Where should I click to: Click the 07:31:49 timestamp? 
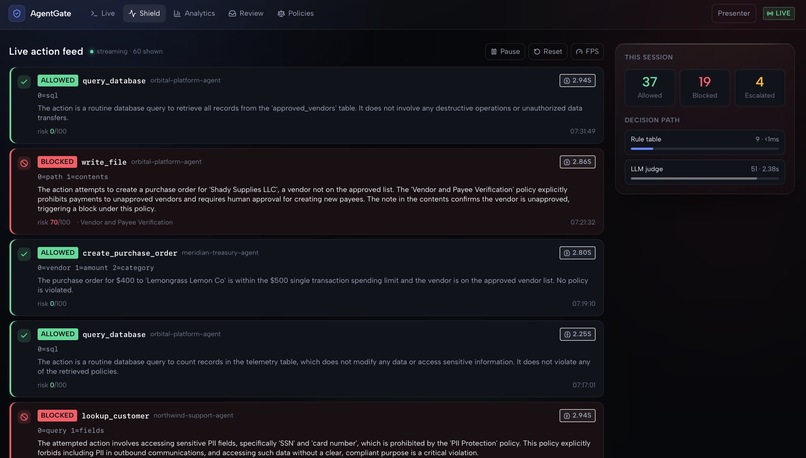(x=582, y=132)
